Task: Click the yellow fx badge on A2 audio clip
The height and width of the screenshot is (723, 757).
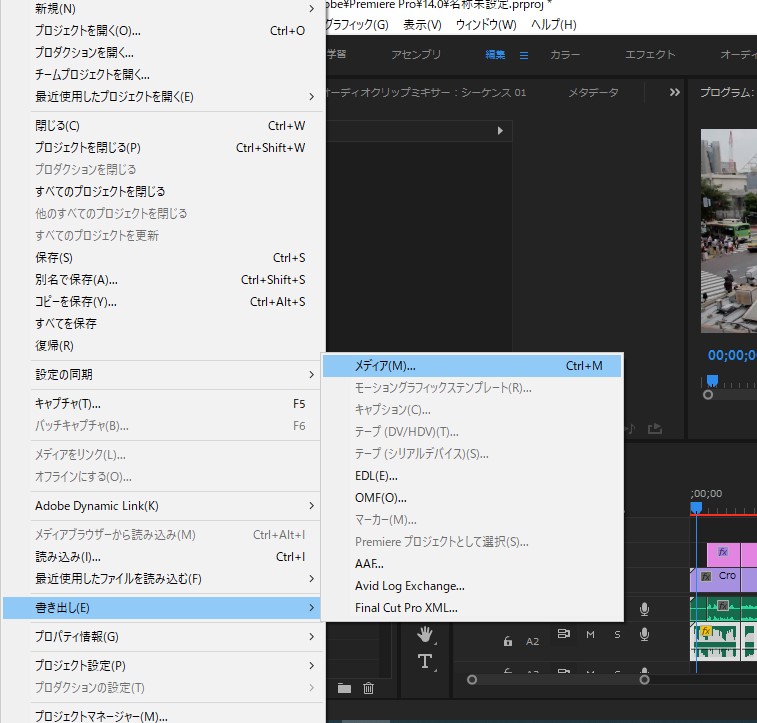Action: 706,630
